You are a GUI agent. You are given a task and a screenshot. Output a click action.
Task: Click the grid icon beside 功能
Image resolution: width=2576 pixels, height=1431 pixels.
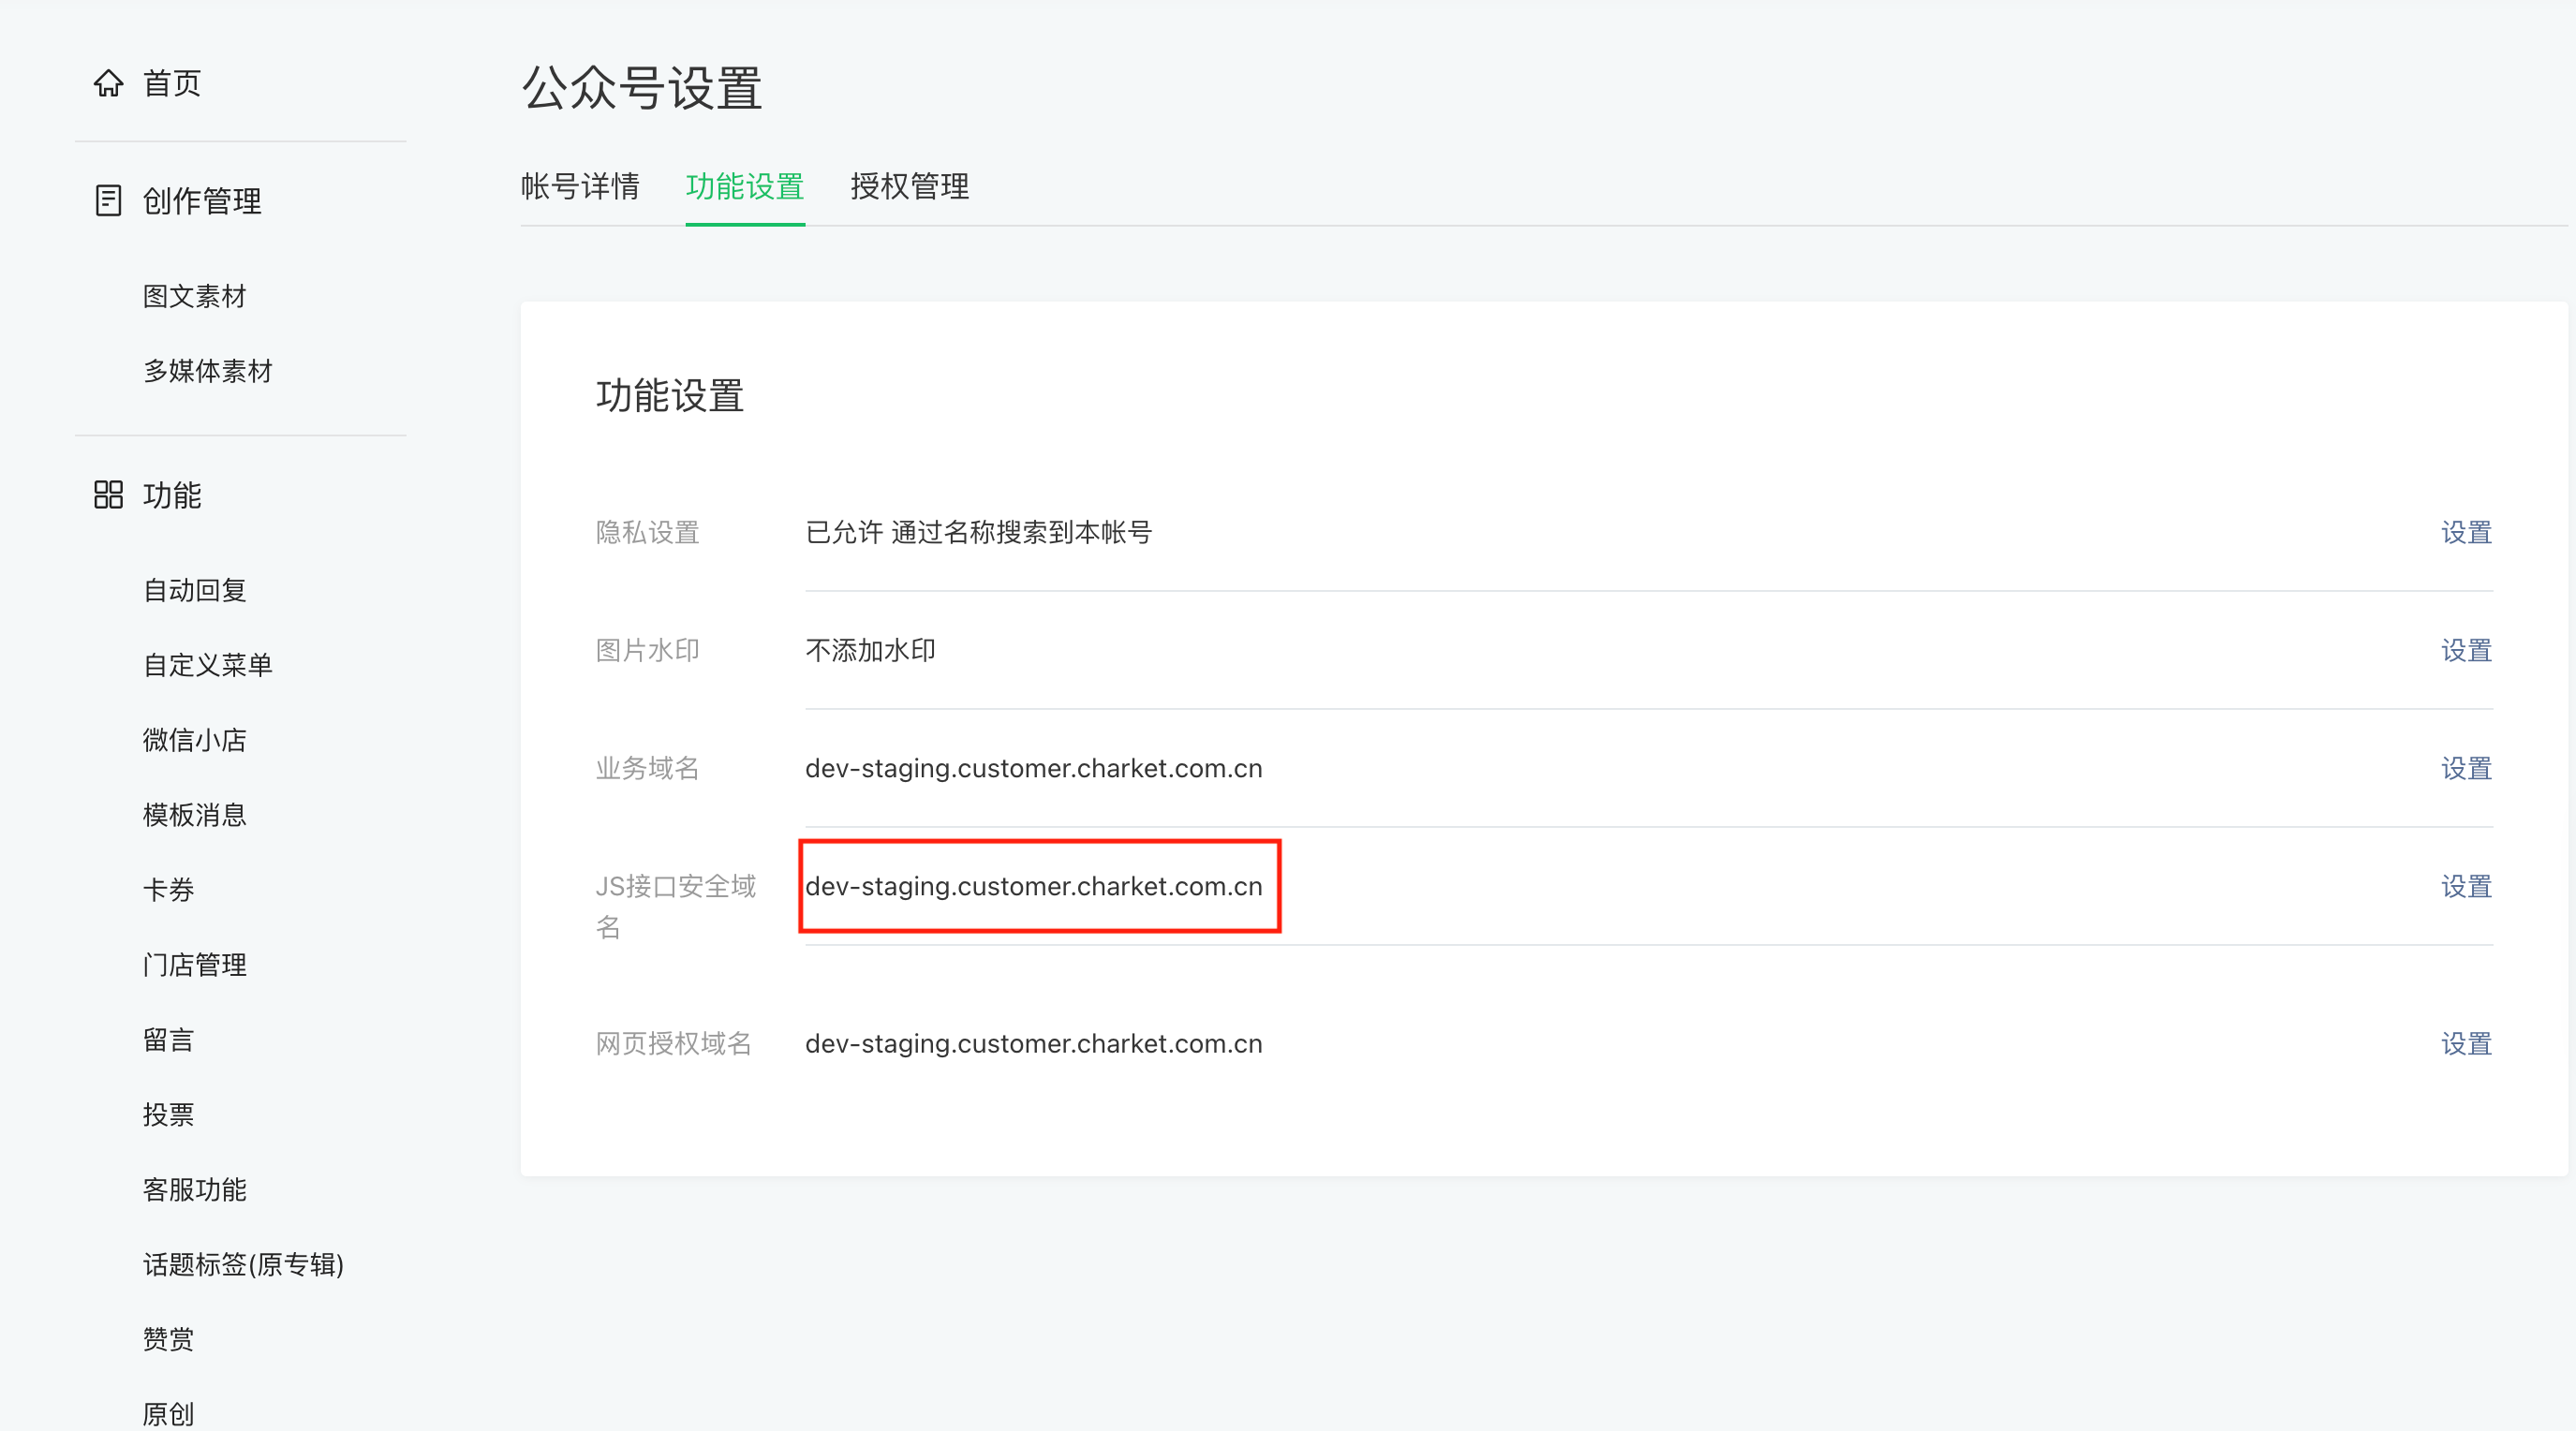(108, 494)
